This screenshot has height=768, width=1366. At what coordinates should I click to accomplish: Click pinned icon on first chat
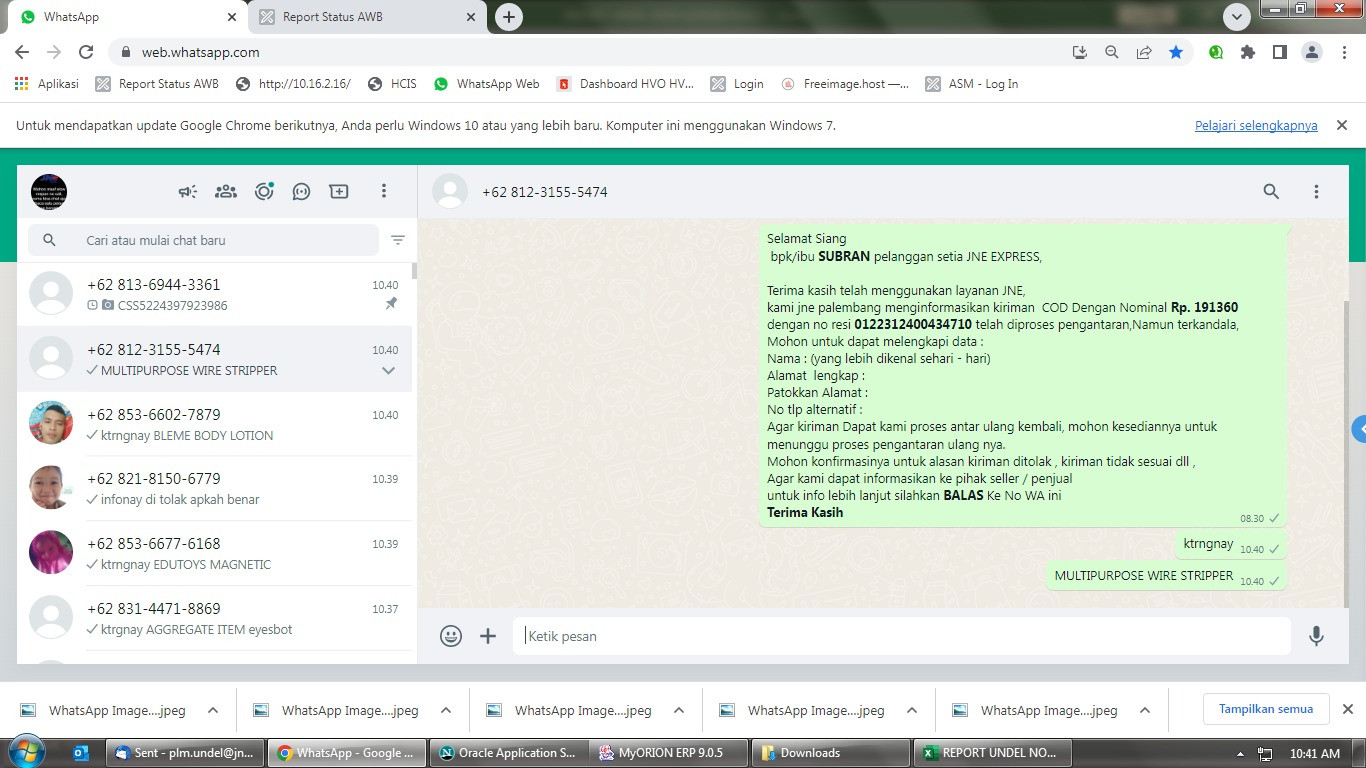(391, 304)
